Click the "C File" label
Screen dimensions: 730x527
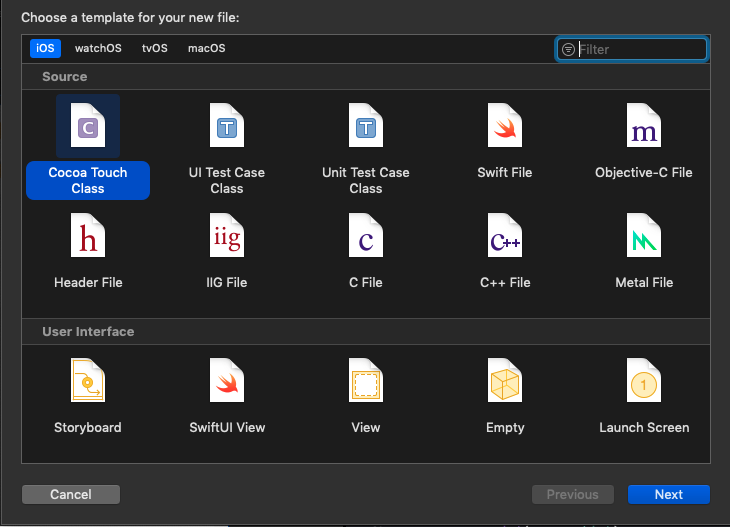click(366, 283)
